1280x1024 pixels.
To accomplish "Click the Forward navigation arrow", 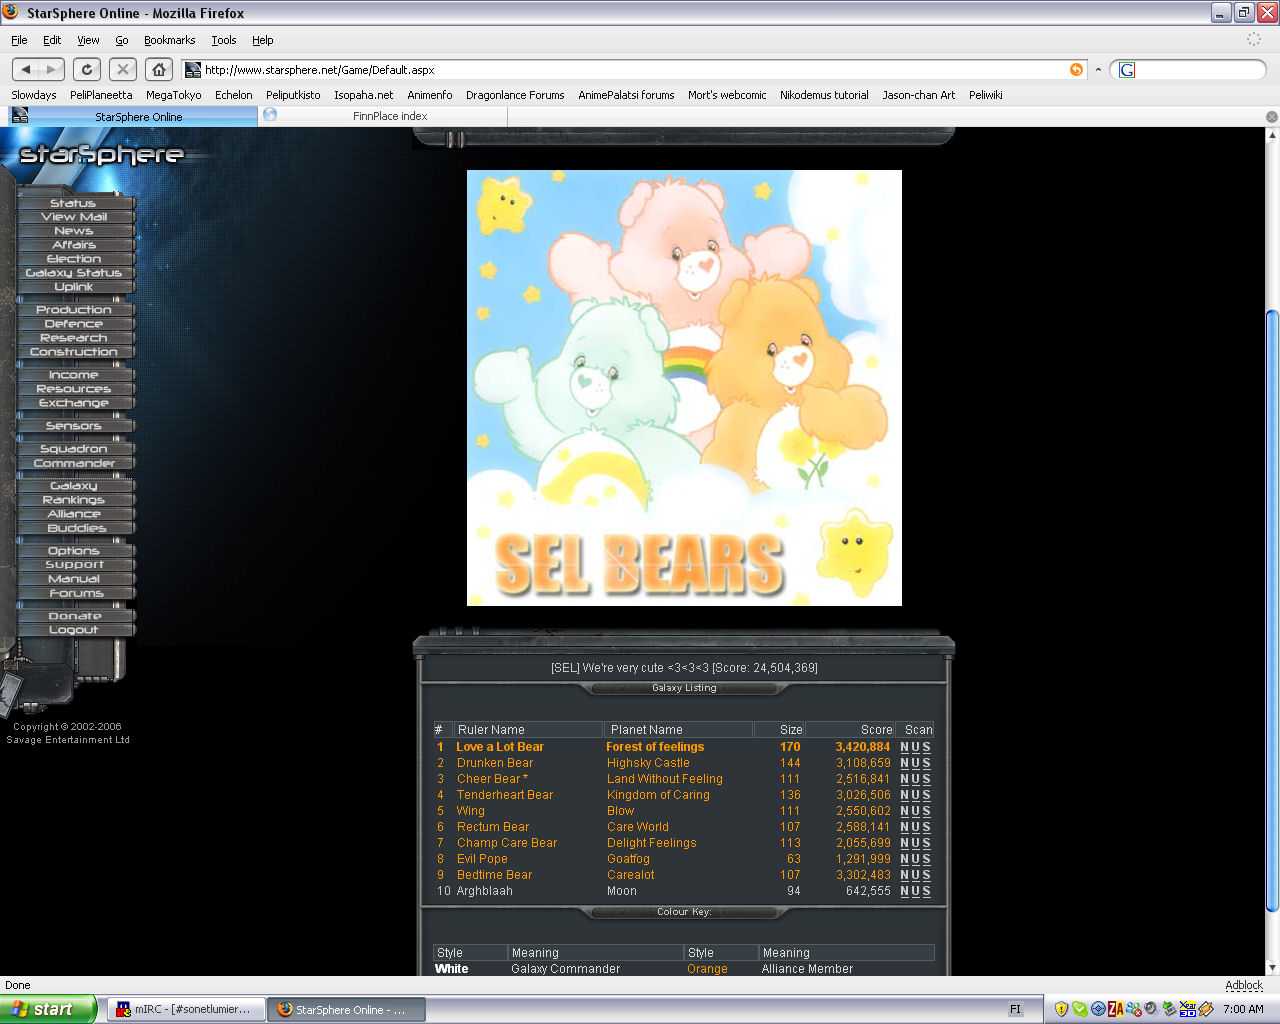I will pyautogui.click(x=52, y=70).
